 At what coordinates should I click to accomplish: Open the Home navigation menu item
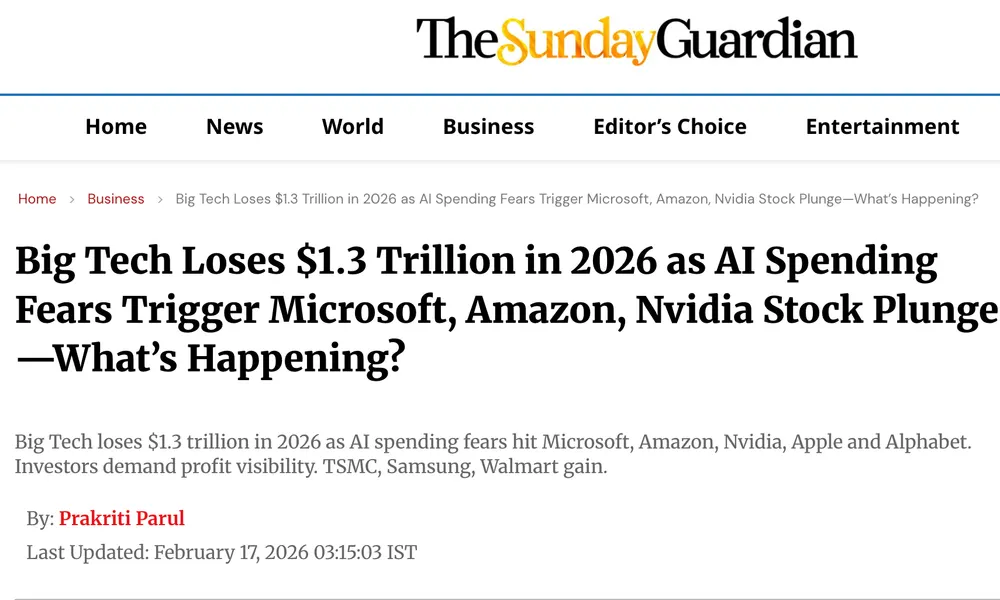click(116, 127)
